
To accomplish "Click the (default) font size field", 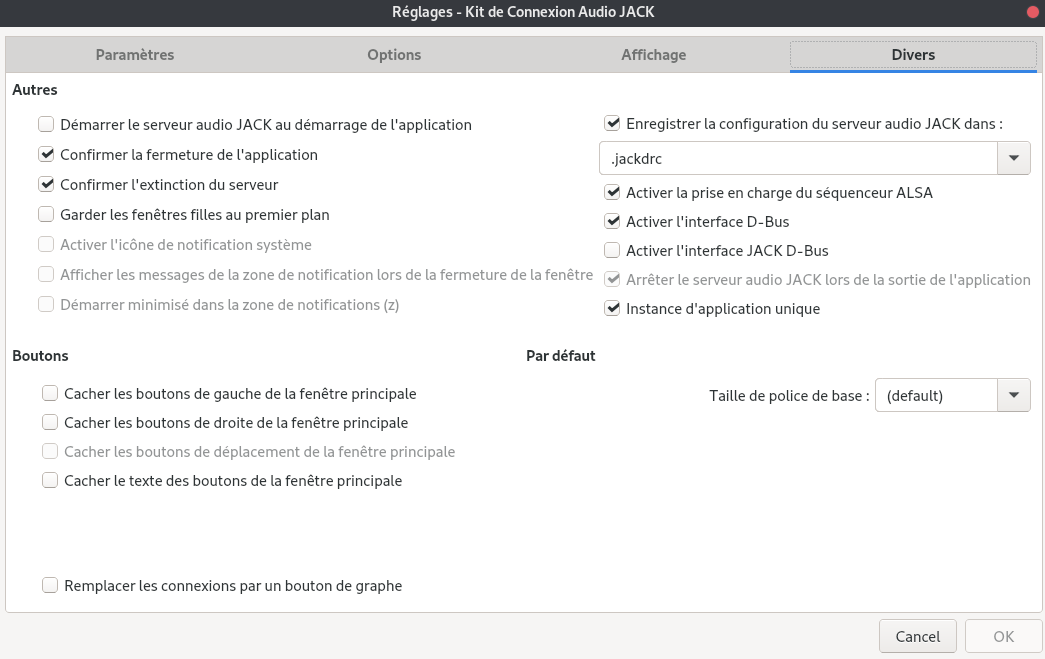I will 936,395.
